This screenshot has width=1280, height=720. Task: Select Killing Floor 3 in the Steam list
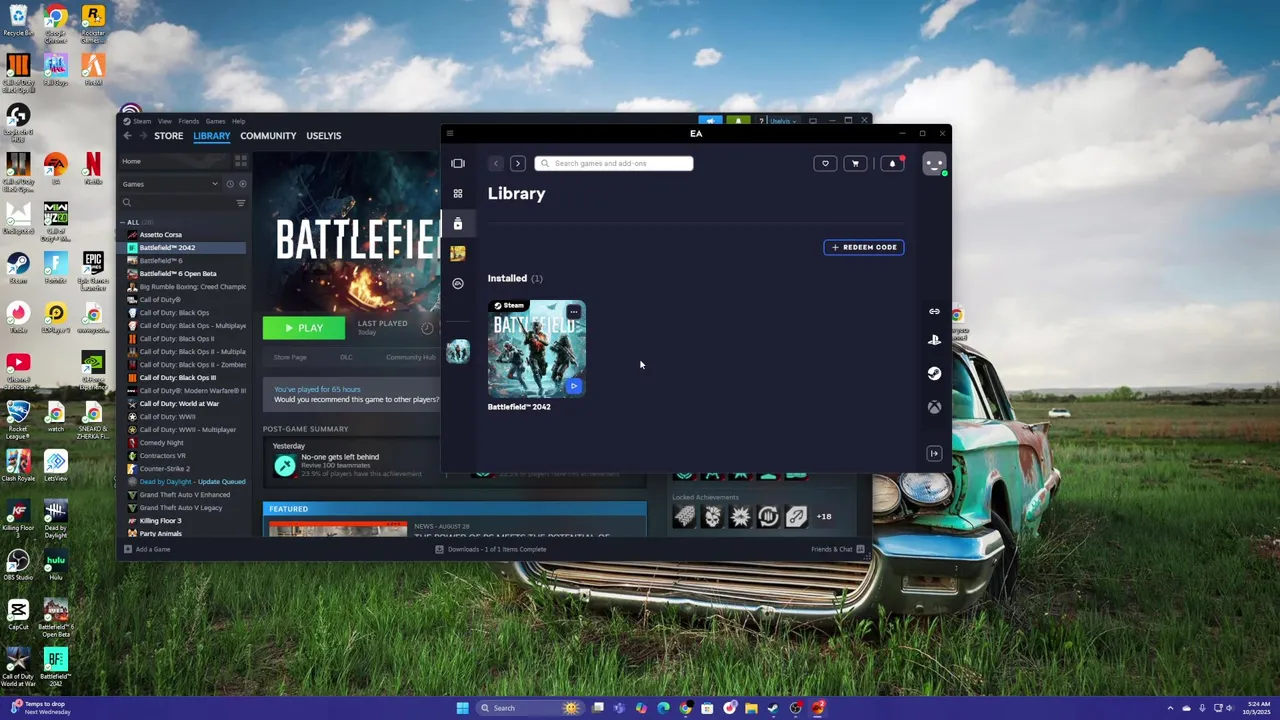160,521
